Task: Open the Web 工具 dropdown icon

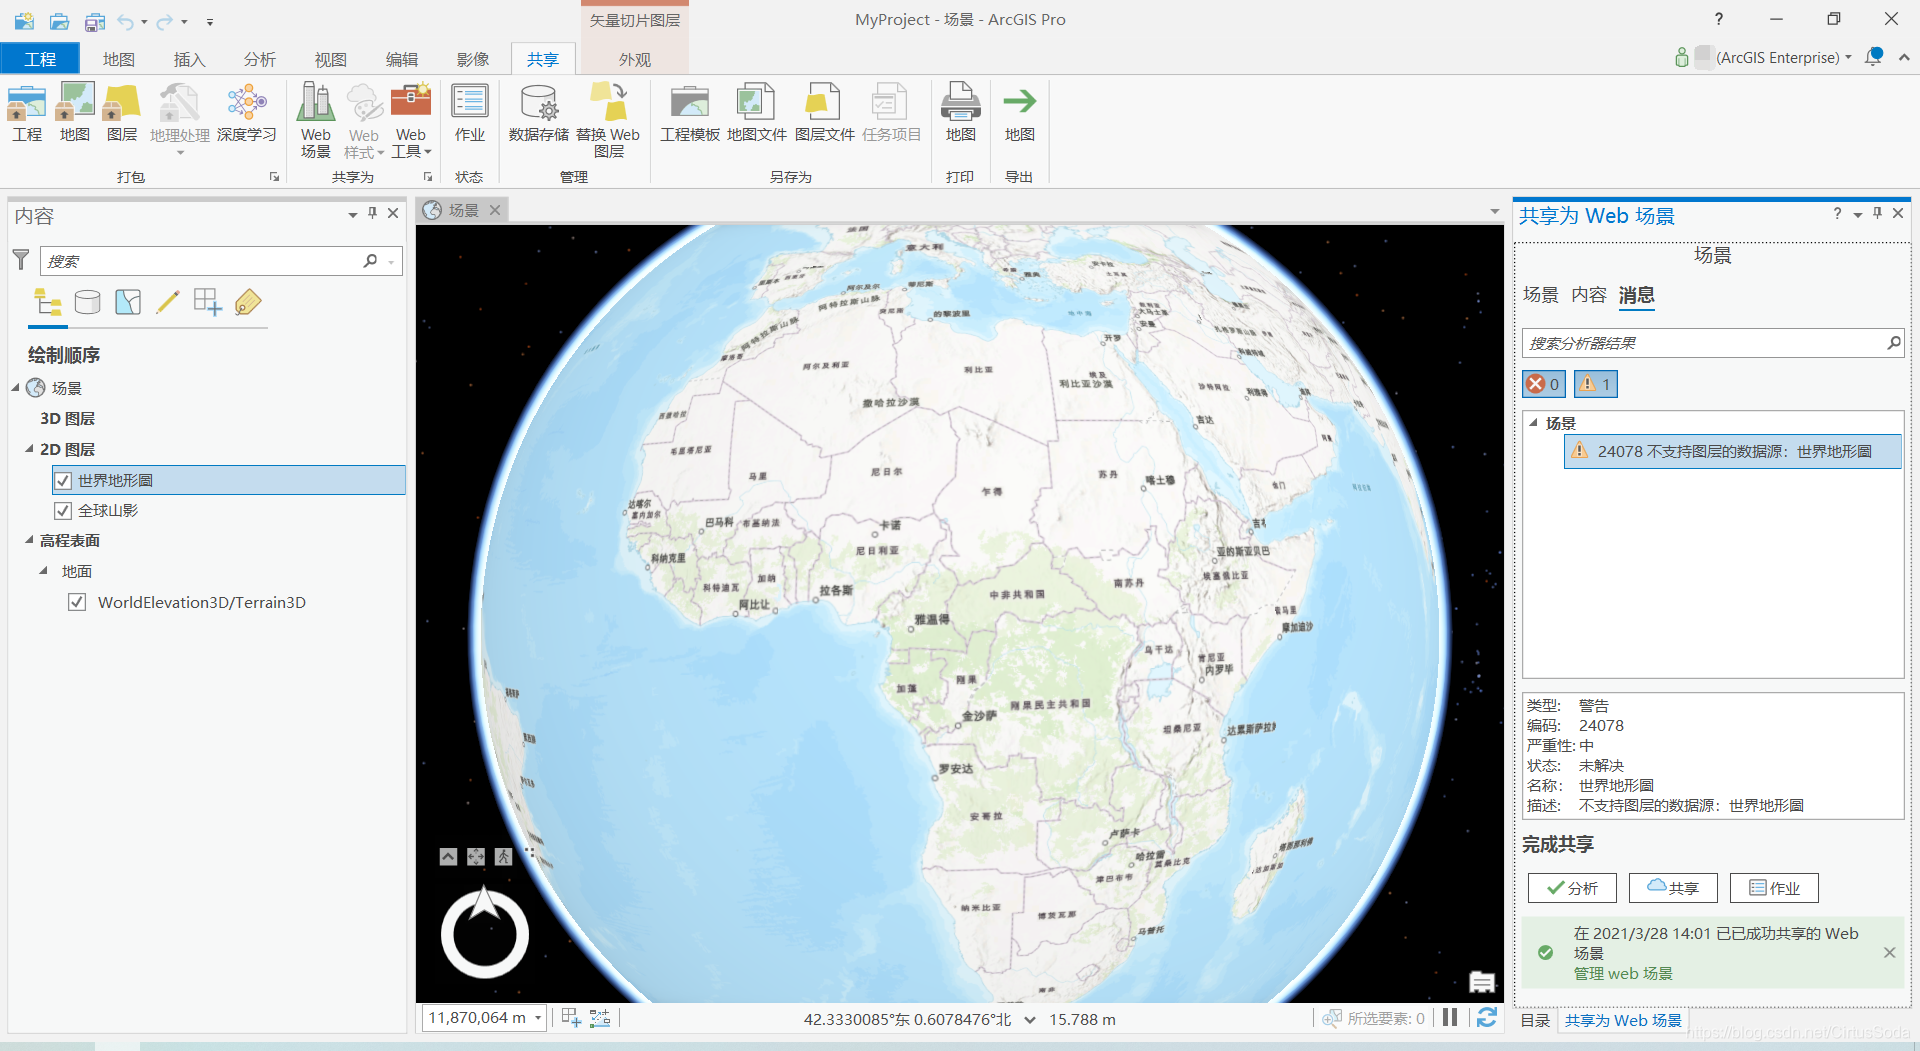Action: pos(411,120)
